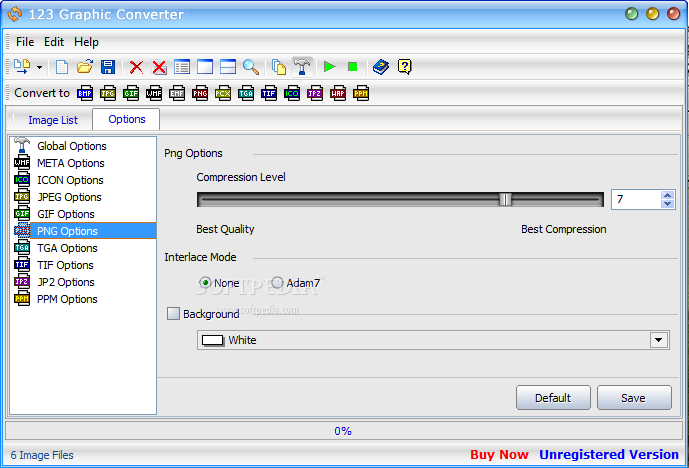Convert to PCX format icon
Screen dimensions: 689x468
click(223, 93)
